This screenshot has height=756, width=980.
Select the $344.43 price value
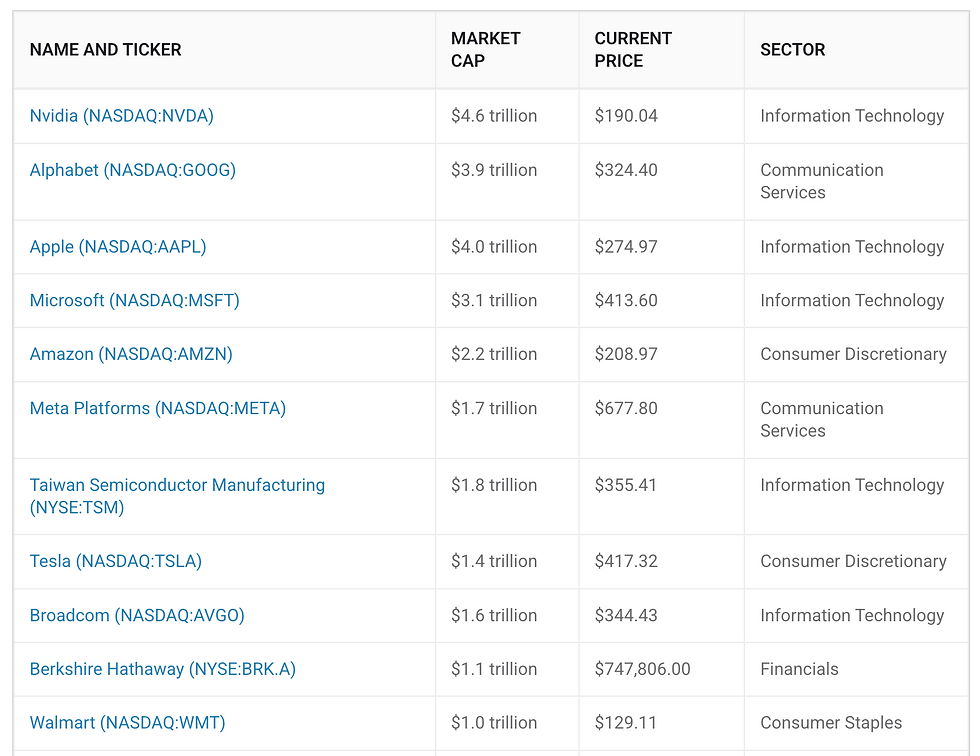click(x=626, y=615)
